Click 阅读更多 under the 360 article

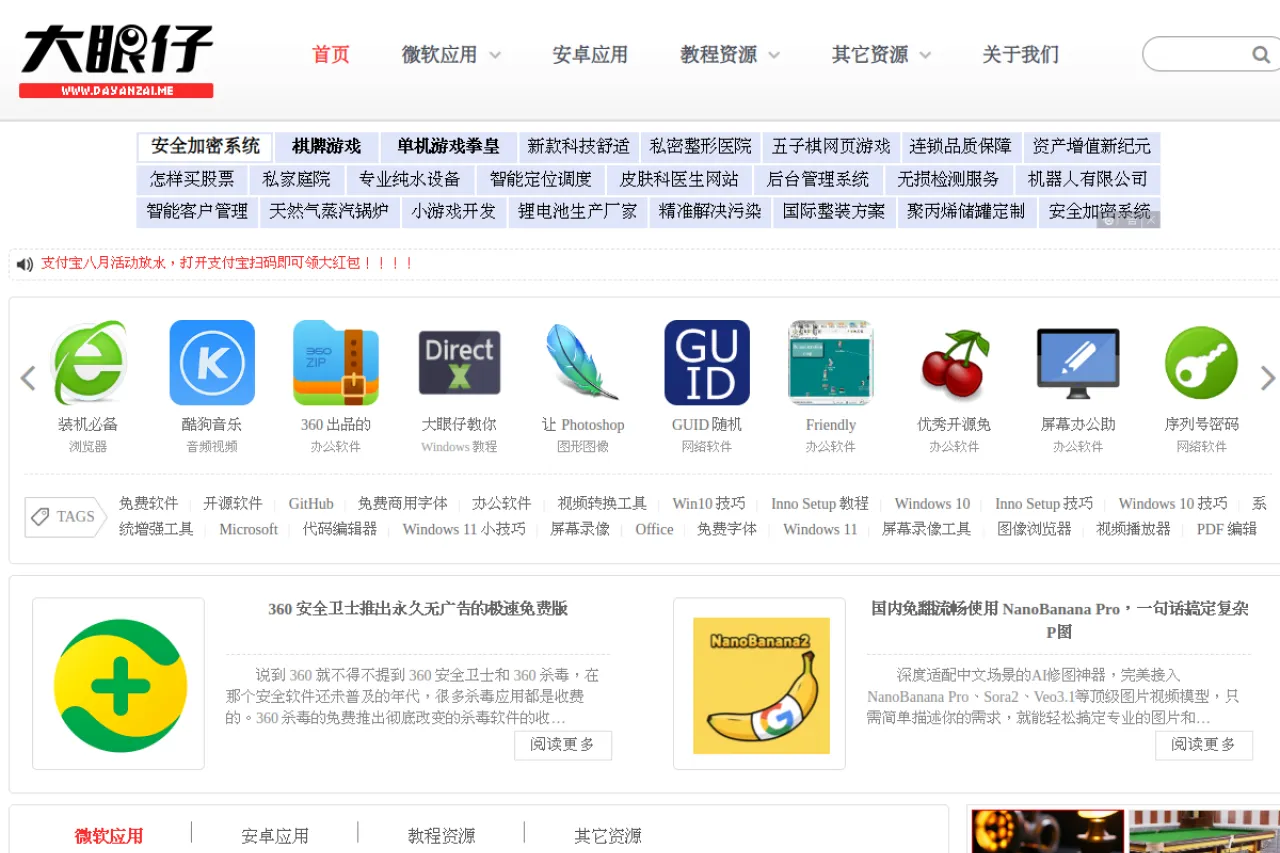coord(563,745)
